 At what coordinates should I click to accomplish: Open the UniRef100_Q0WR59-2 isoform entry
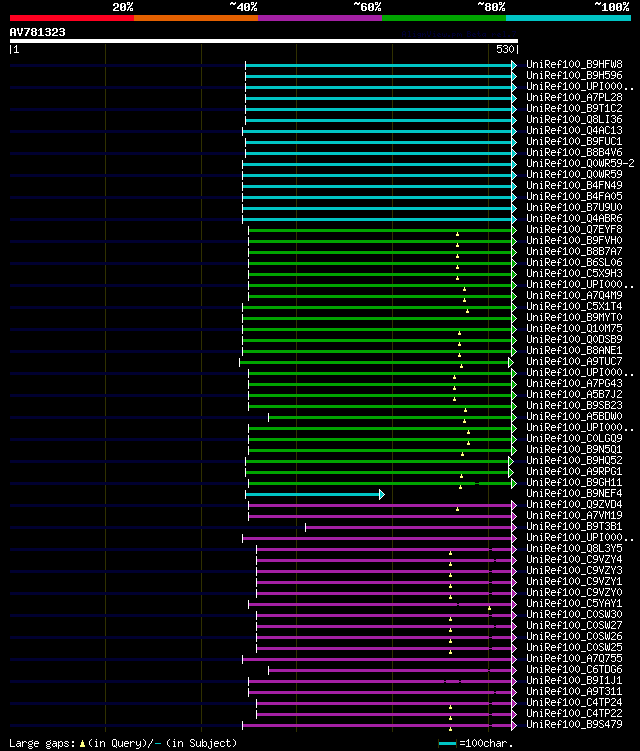pyautogui.click(x=580, y=163)
